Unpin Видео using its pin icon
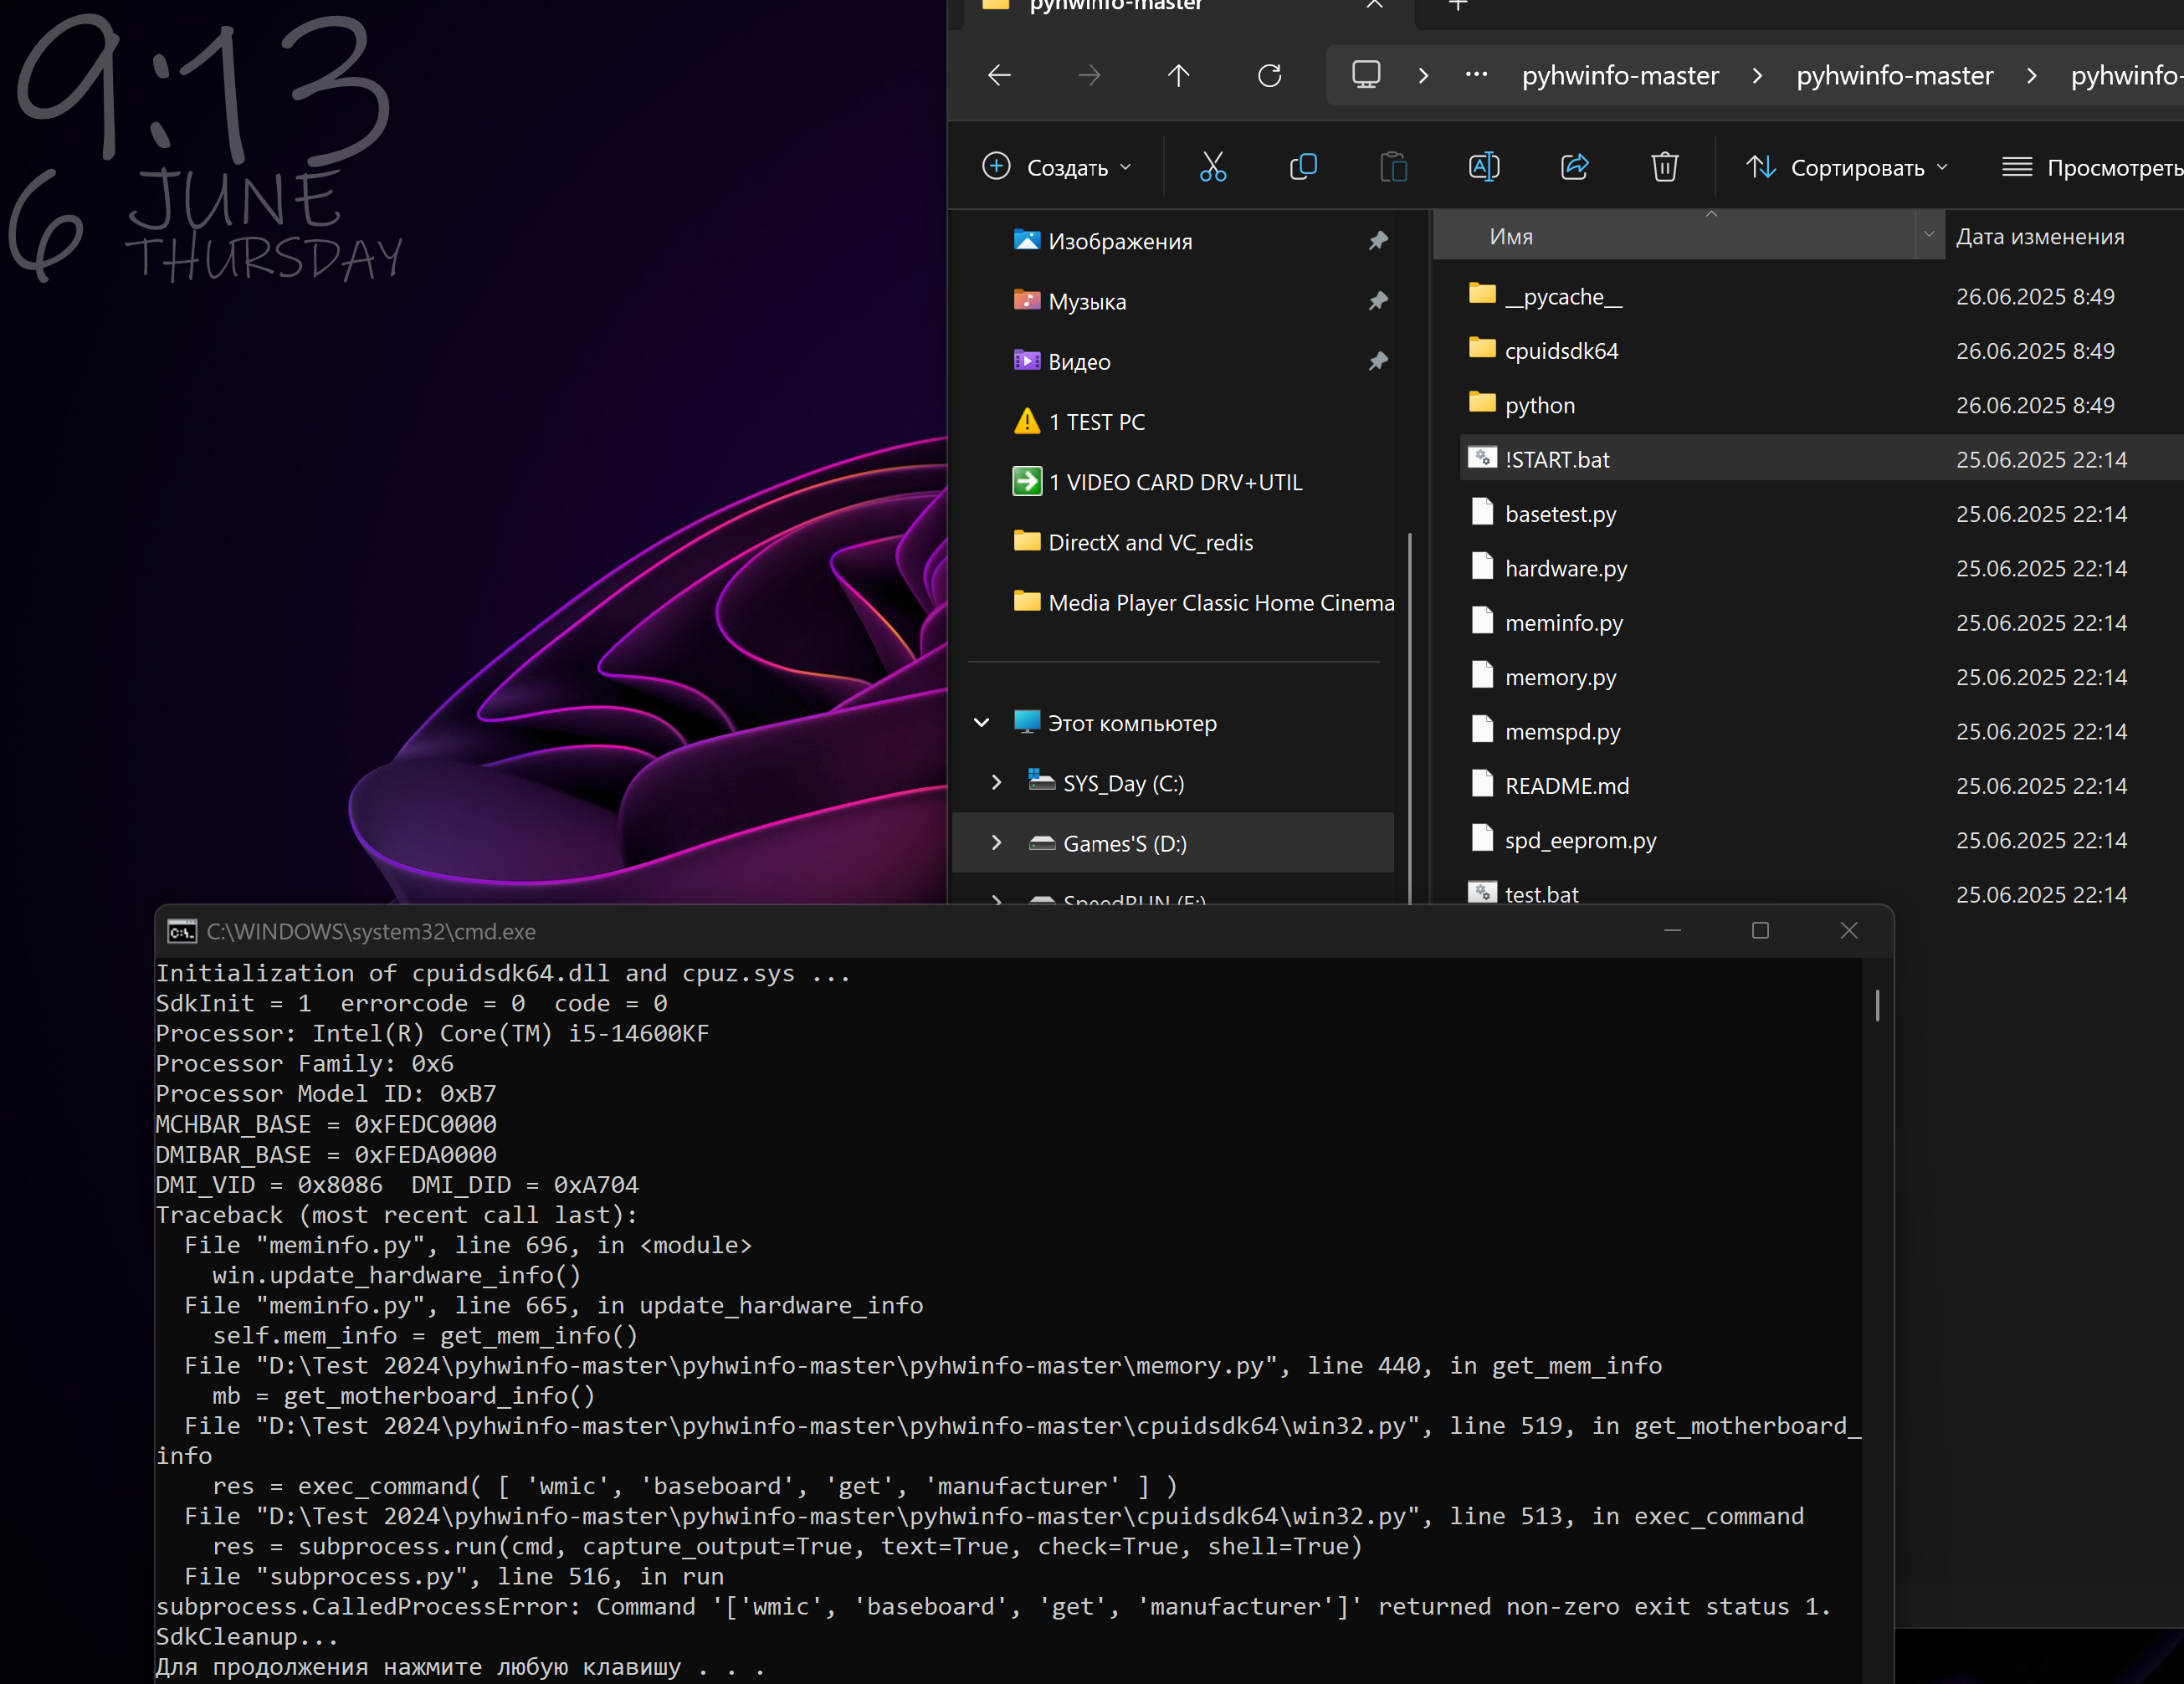2184x1684 pixels. [x=1378, y=361]
